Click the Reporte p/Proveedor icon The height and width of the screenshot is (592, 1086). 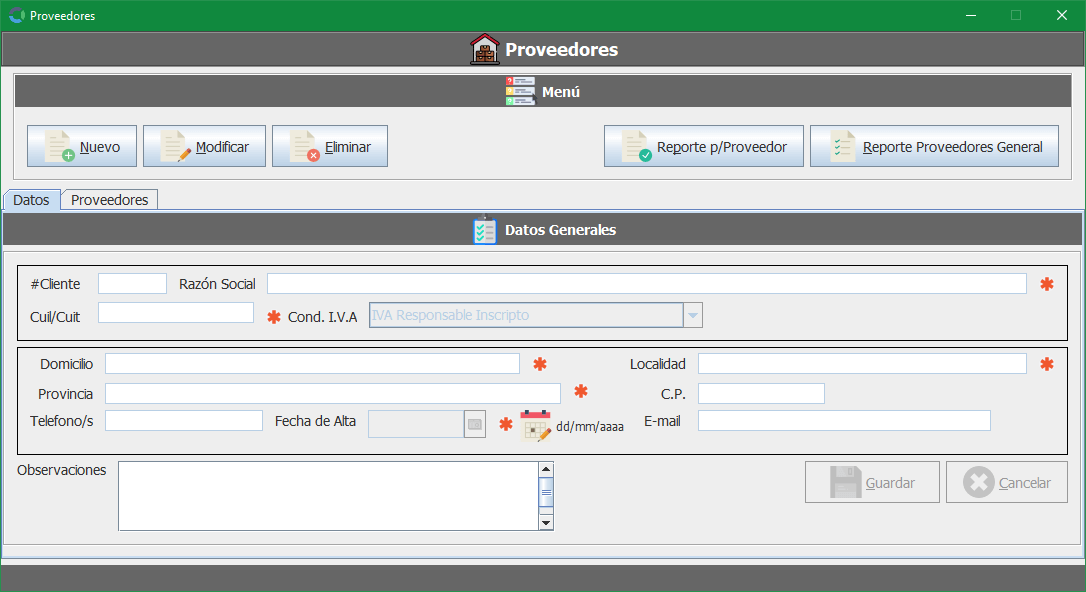pos(636,147)
